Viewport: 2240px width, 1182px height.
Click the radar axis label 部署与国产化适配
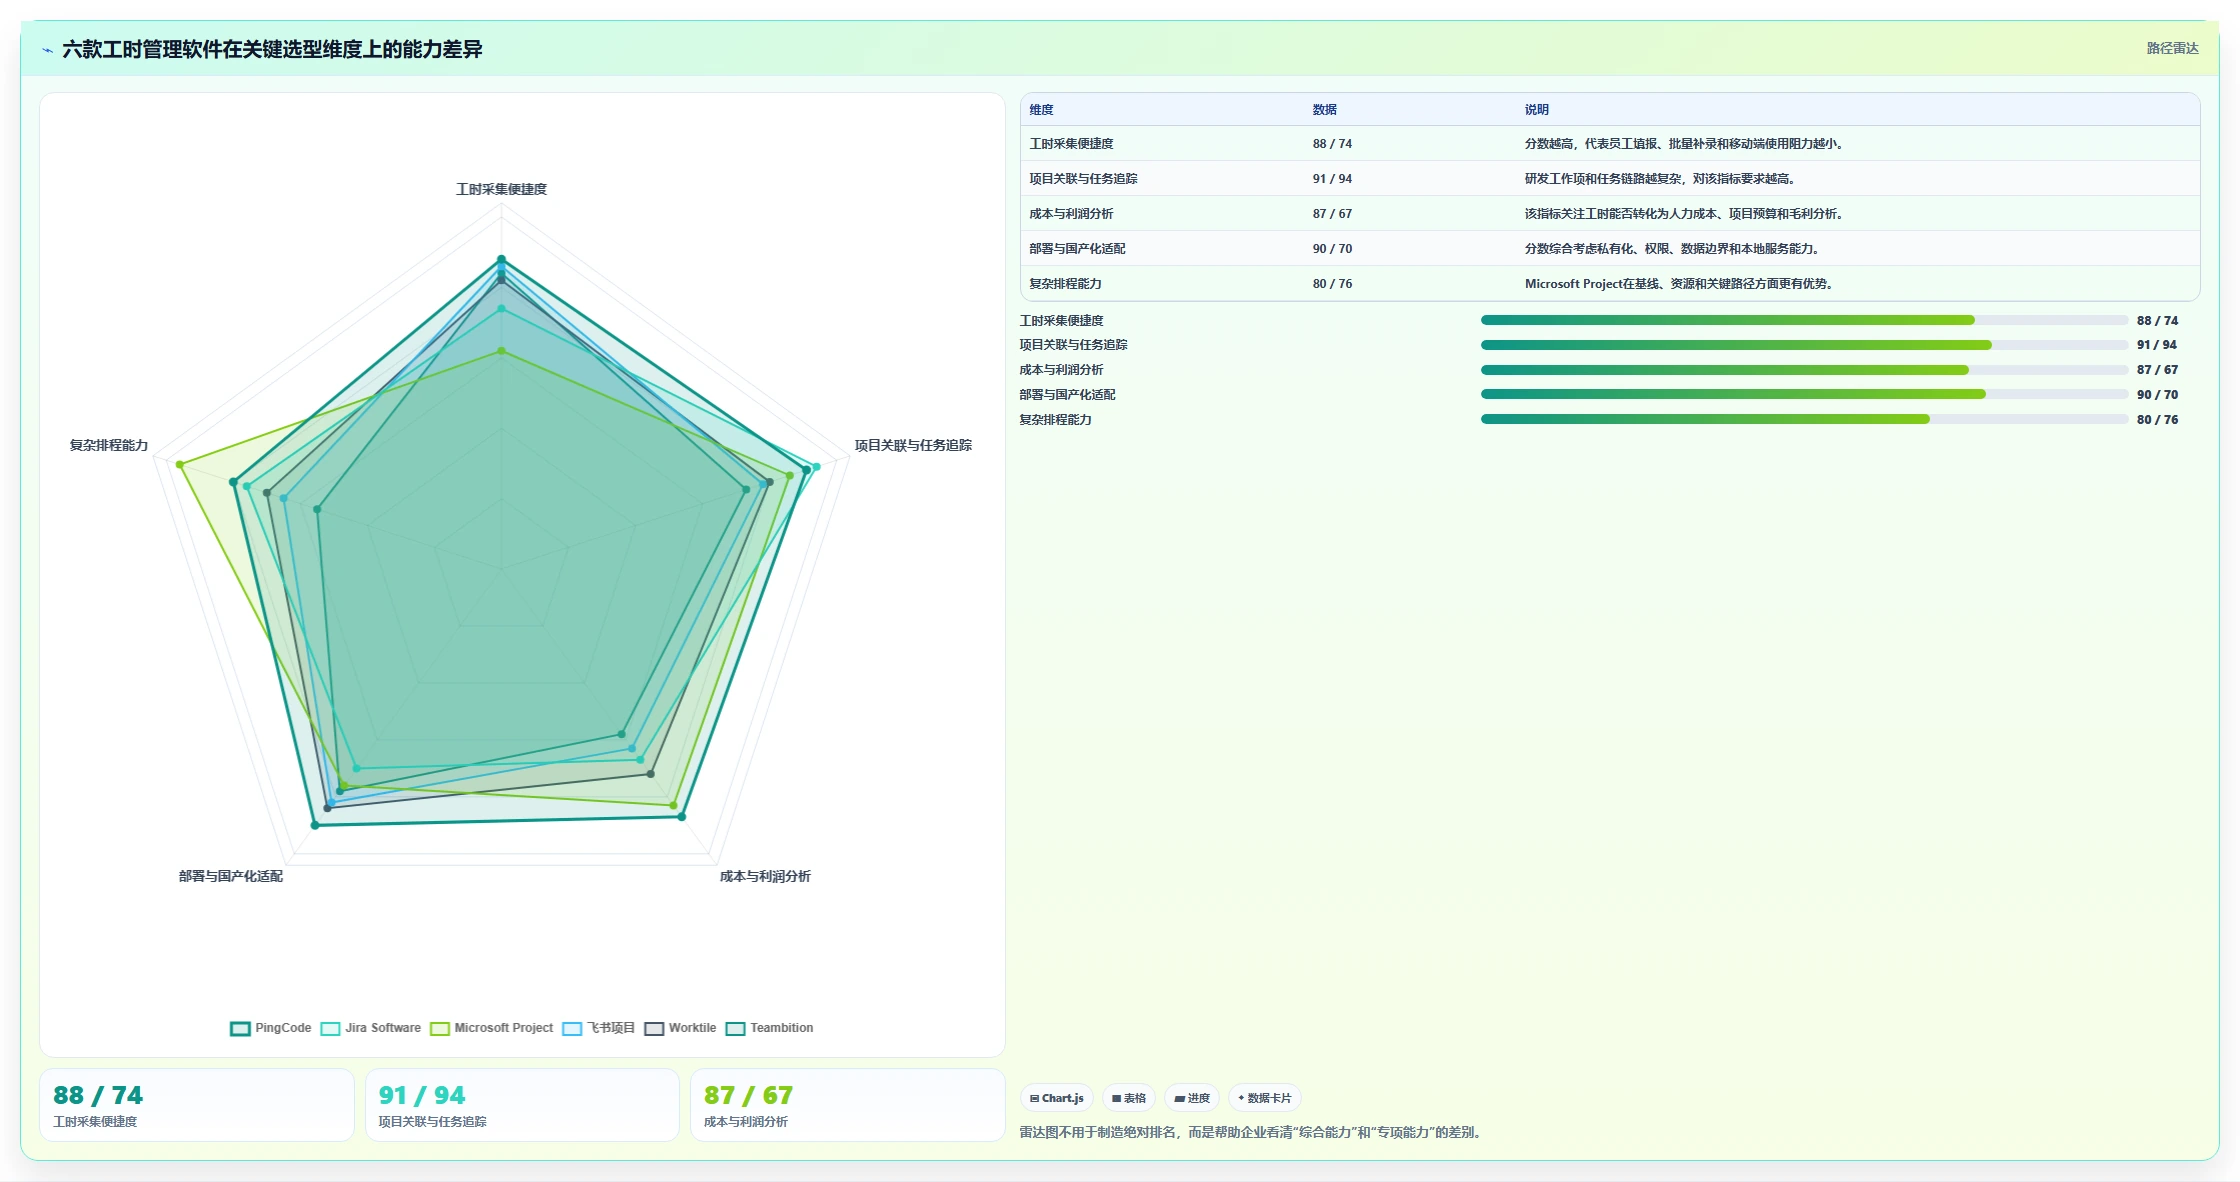click(x=231, y=876)
